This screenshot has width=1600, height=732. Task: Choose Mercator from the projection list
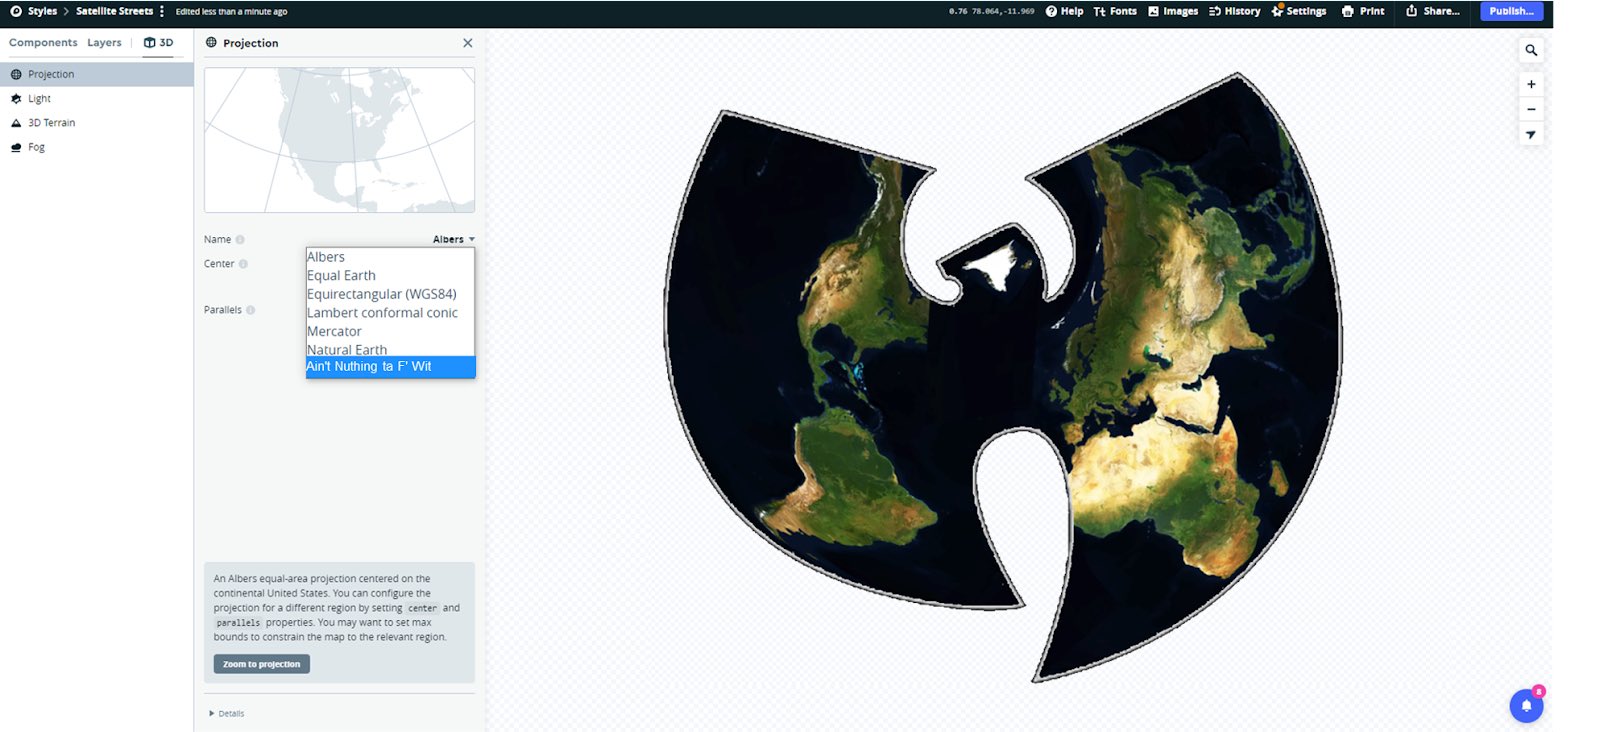(390, 331)
